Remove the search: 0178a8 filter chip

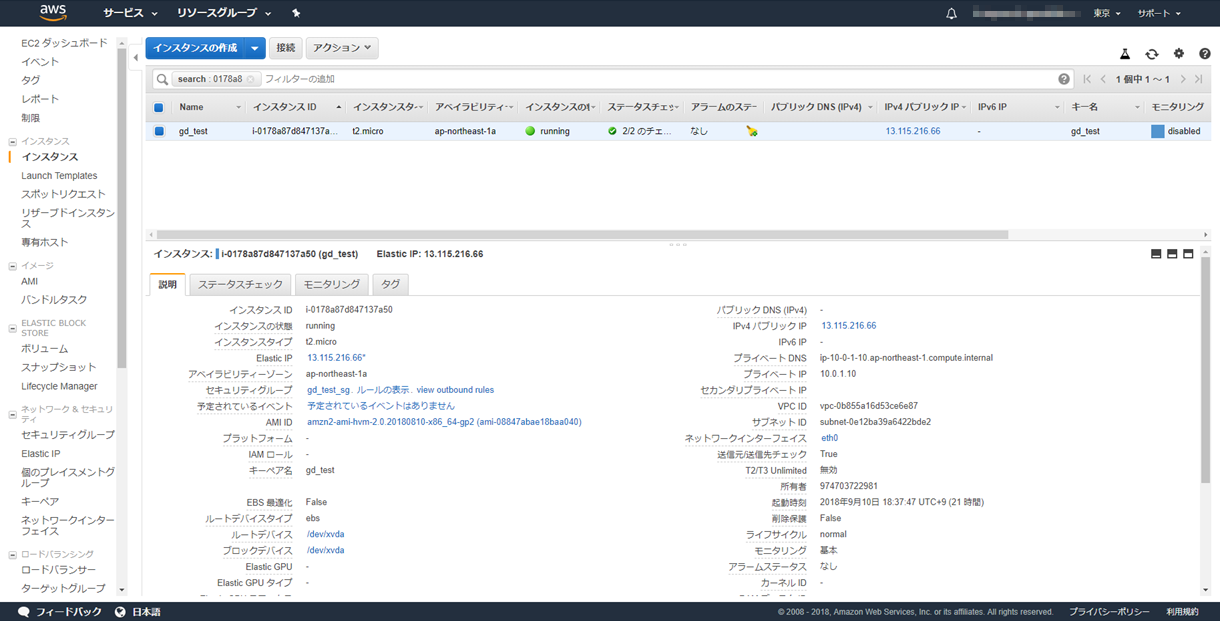click(251, 79)
